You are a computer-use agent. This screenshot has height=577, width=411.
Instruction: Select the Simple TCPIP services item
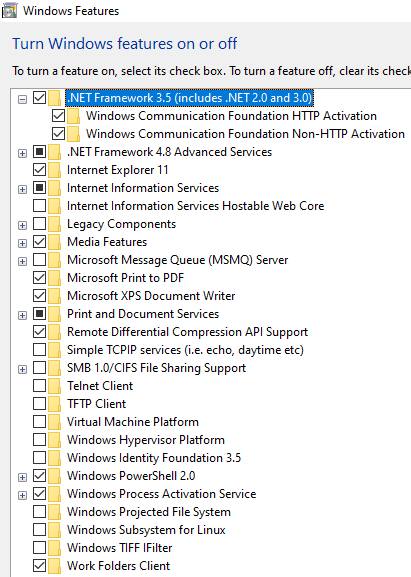(x=185, y=350)
